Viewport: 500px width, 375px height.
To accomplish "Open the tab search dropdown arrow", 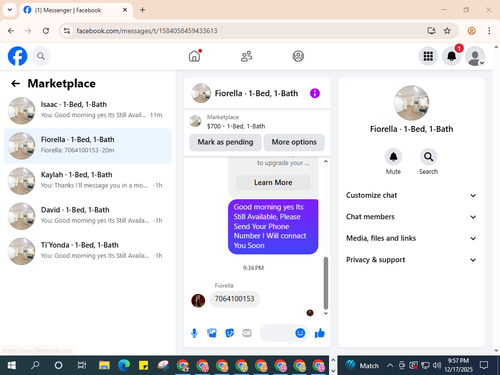I will [10, 10].
